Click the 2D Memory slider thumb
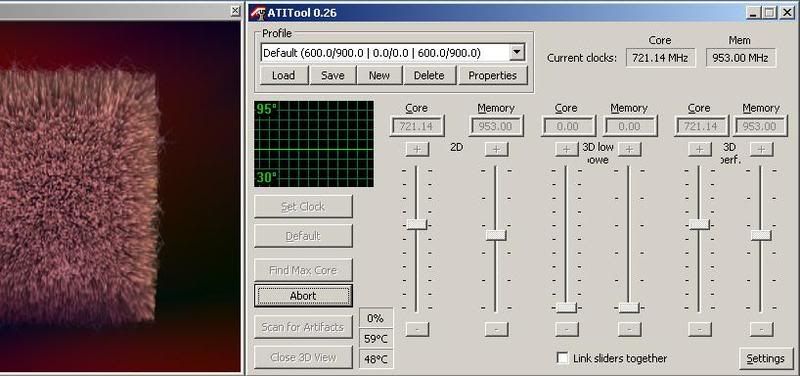Image resolution: width=800 pixels, height=376 pixels. click(x=496, y=235)
